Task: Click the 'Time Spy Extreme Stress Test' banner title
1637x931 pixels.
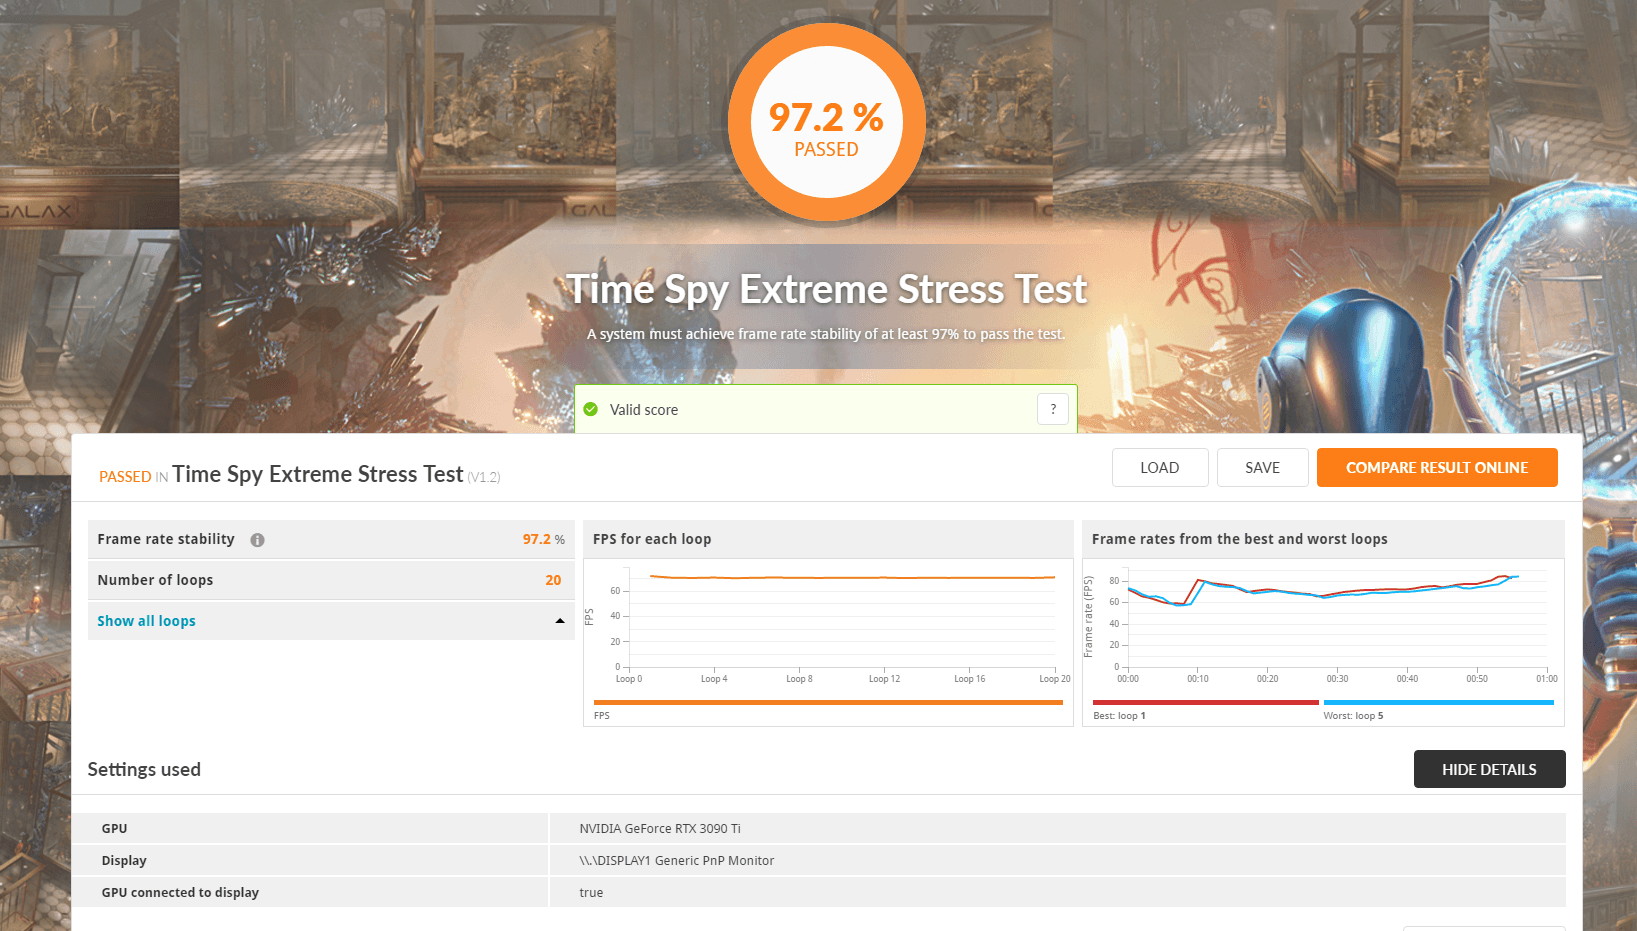Action: (x=826, y=289)
